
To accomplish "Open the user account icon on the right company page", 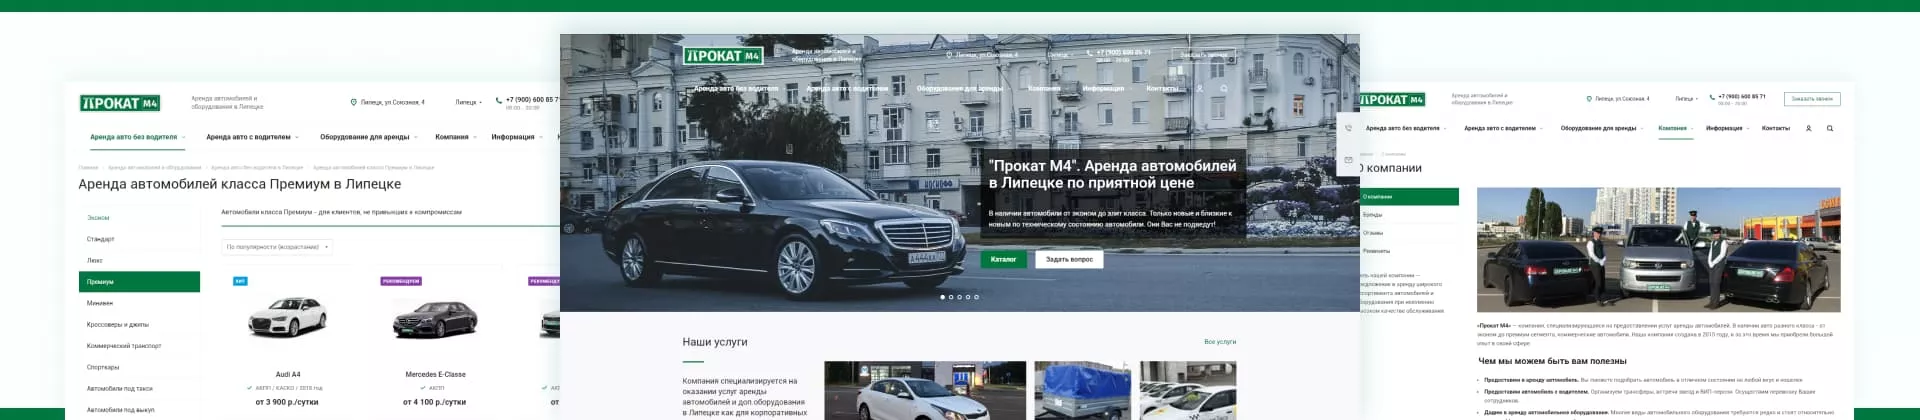I will (x=1808, y=128).
